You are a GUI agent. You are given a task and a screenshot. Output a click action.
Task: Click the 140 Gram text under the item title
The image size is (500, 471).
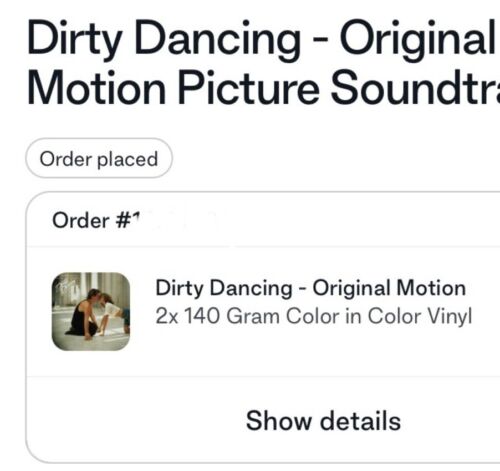tap(232, 316)
